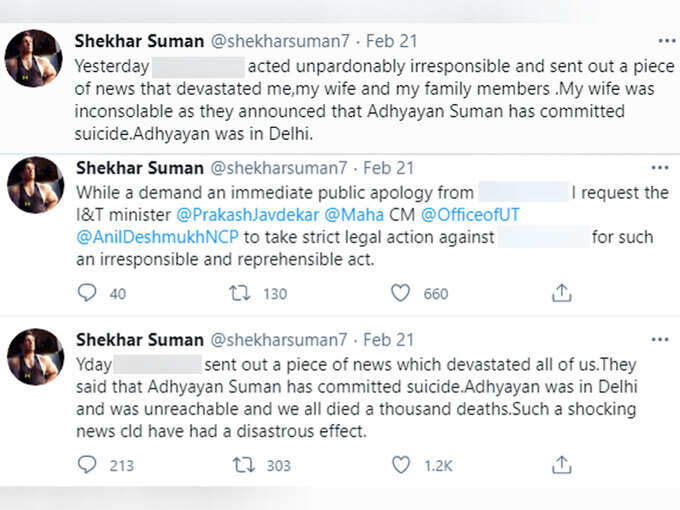Open more options on first tweet
This screenshot has height=510, width=680.
[667, 41]
